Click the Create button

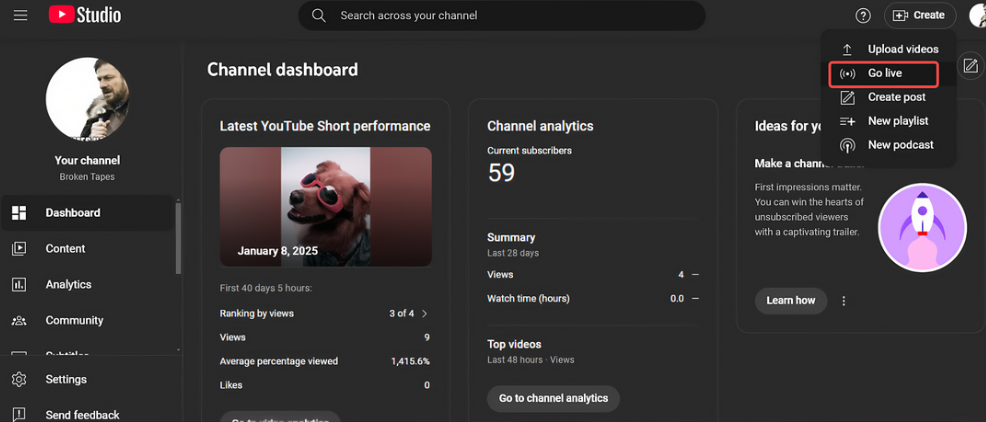click(920, 16)
